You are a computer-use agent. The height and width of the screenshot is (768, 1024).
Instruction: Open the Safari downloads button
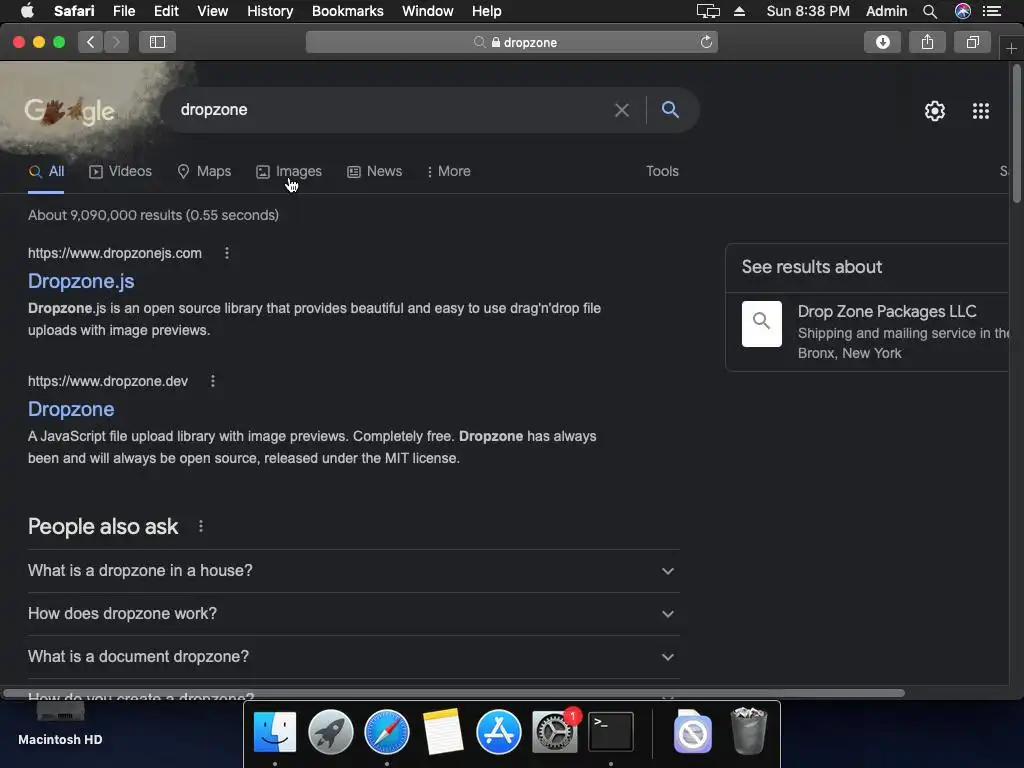(882, 42)
